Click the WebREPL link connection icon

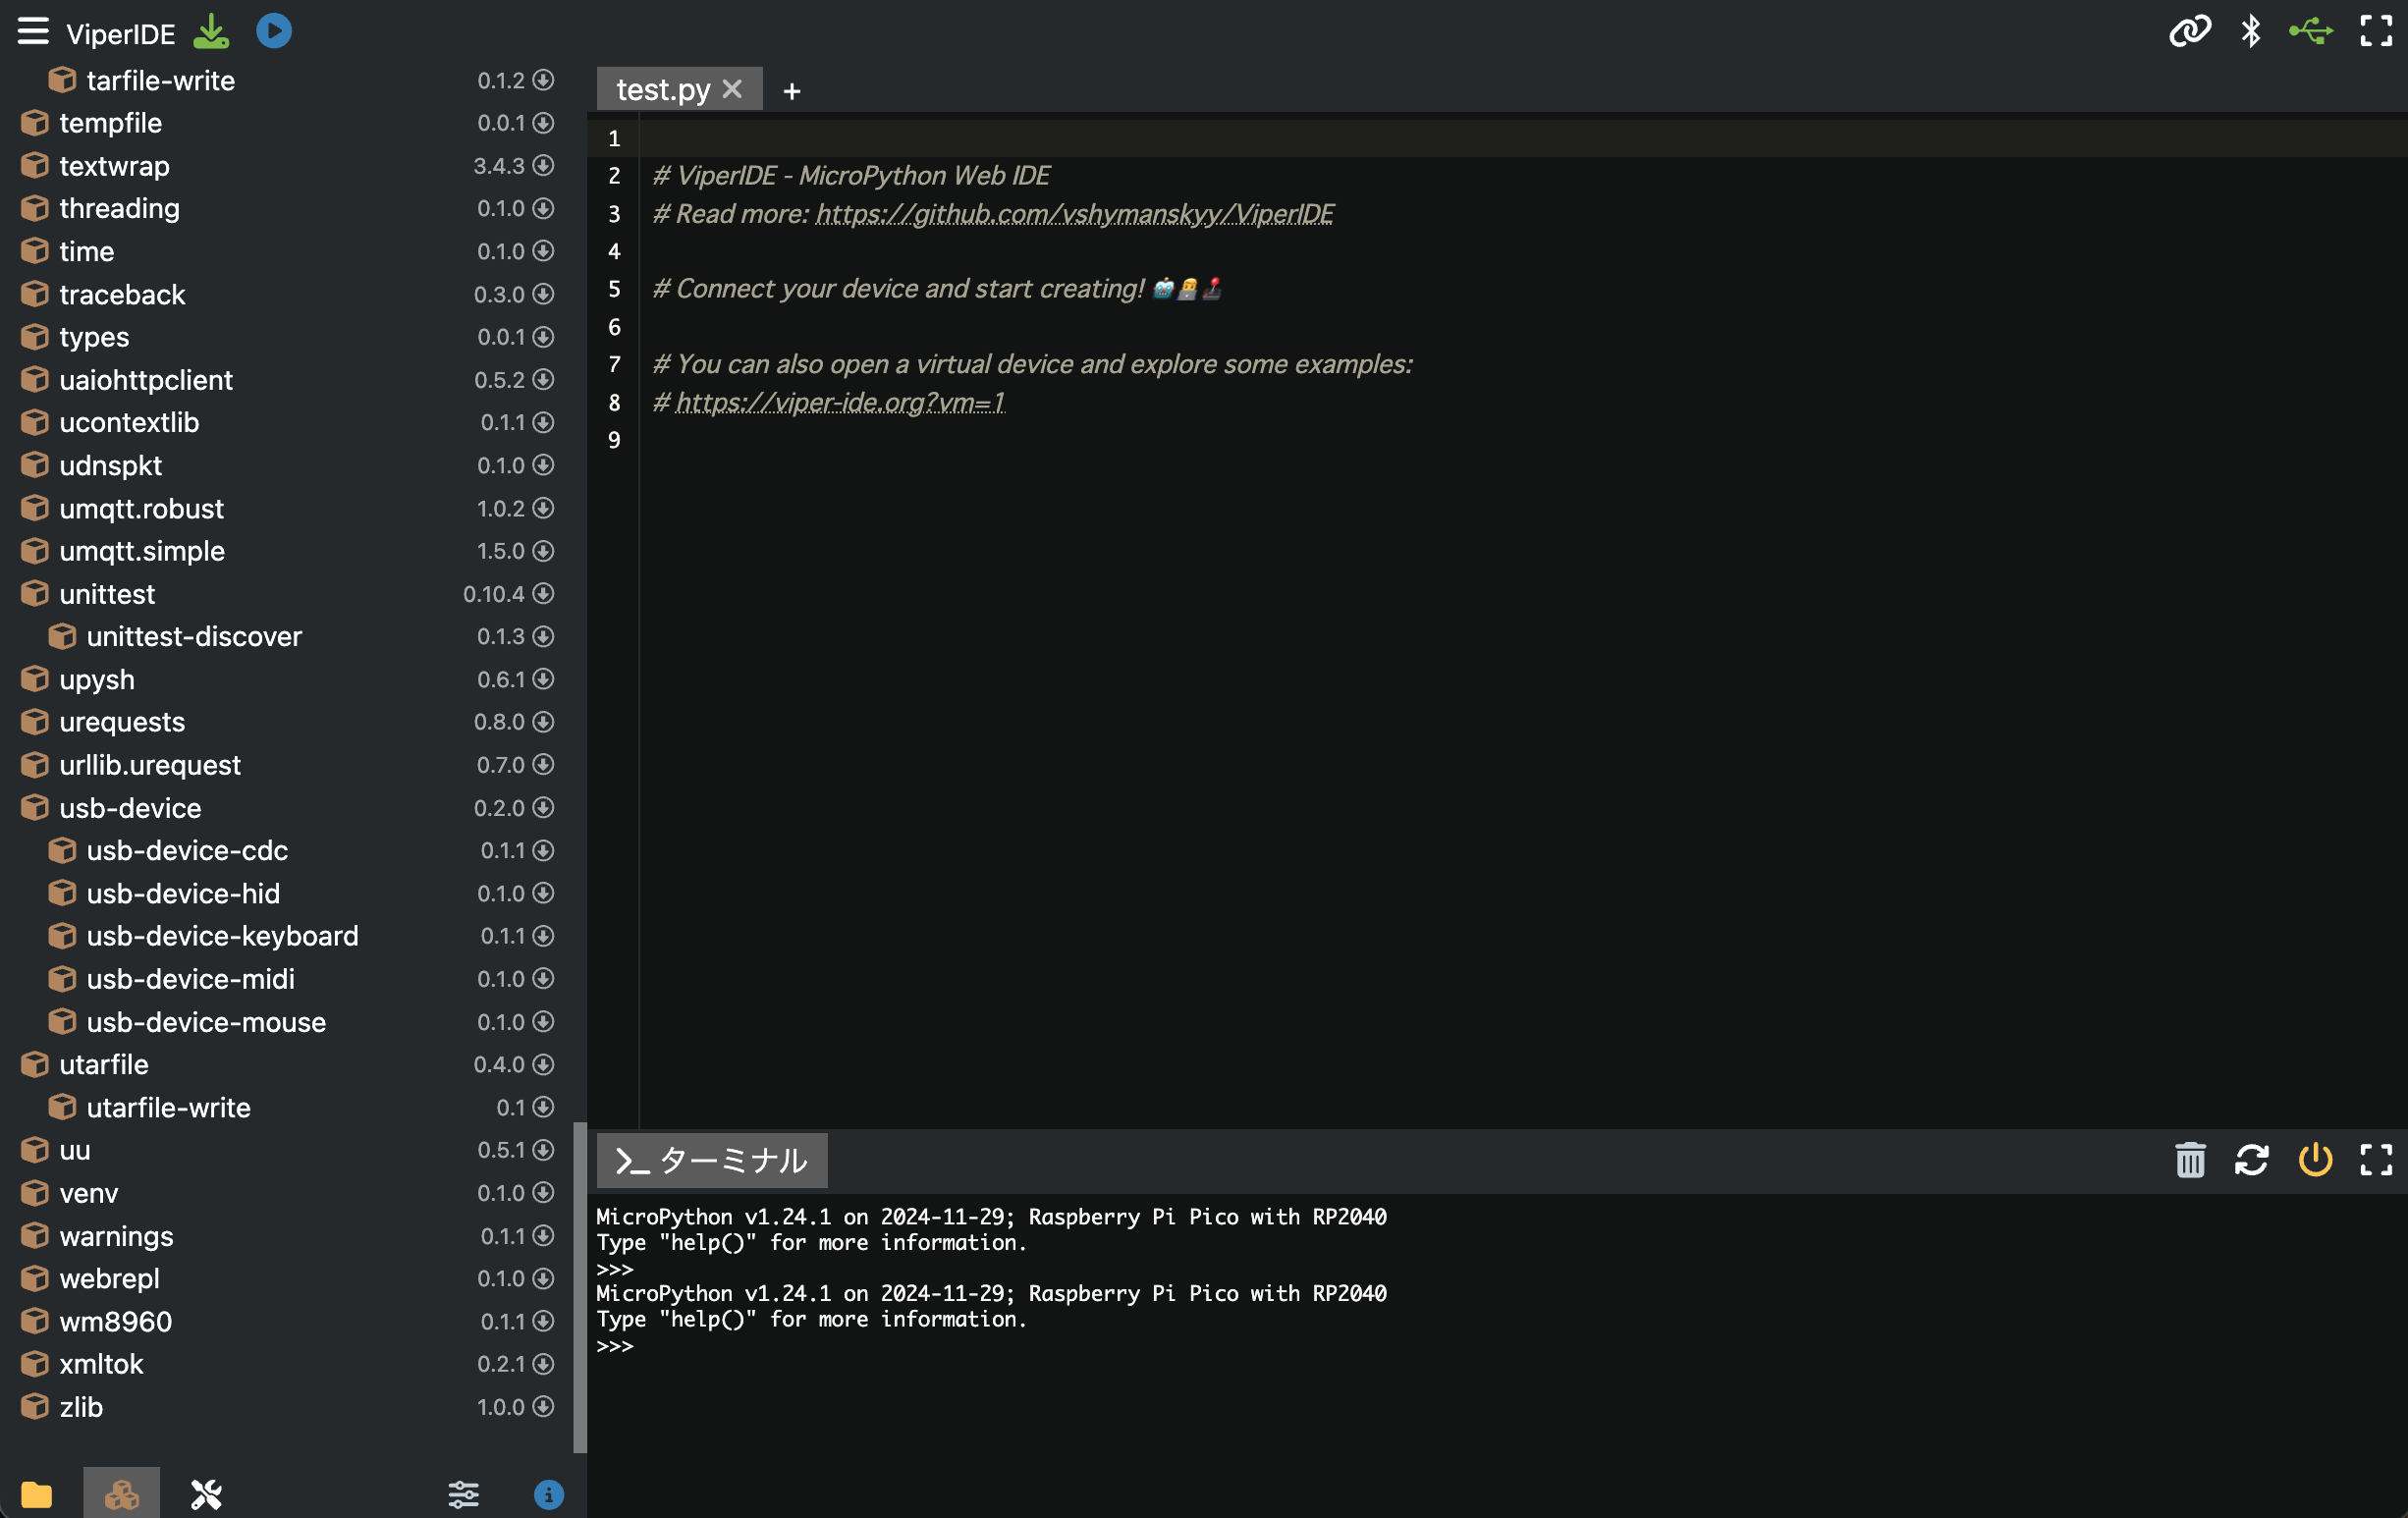[x=2188, y=31]
